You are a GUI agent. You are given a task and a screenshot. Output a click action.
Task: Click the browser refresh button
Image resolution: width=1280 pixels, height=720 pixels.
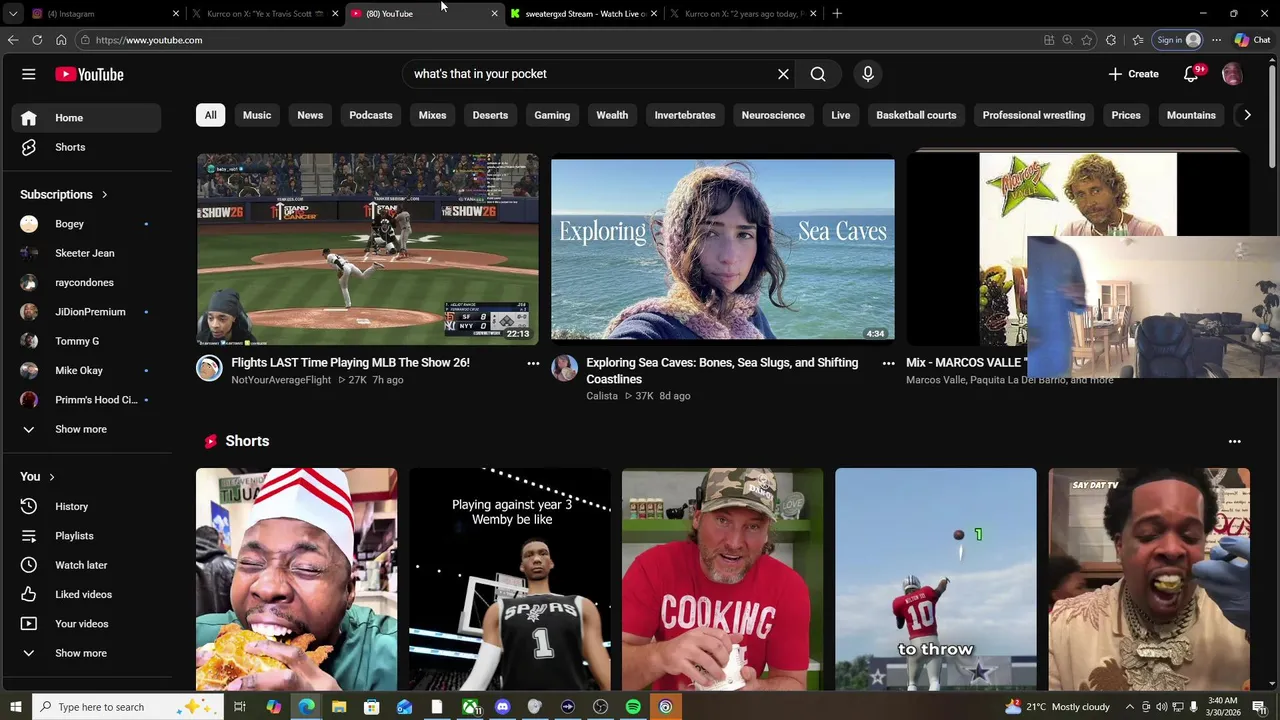click(37, 40)
